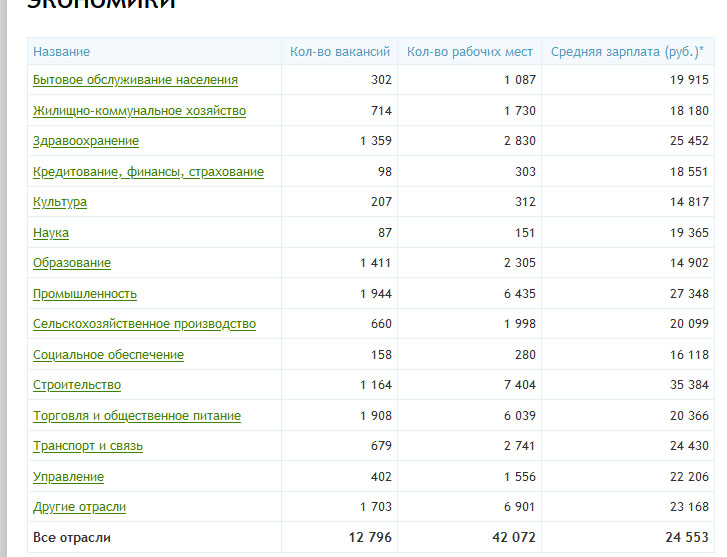Open Сельскохозяйственное производство link

[x=144, y=324]
